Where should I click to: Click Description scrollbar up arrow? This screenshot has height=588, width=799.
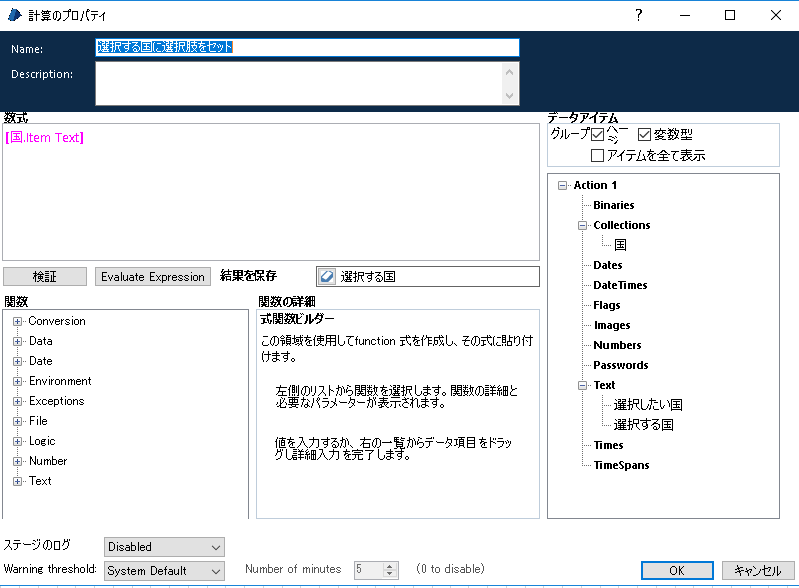pyautogui.click(x=510, y=72)
